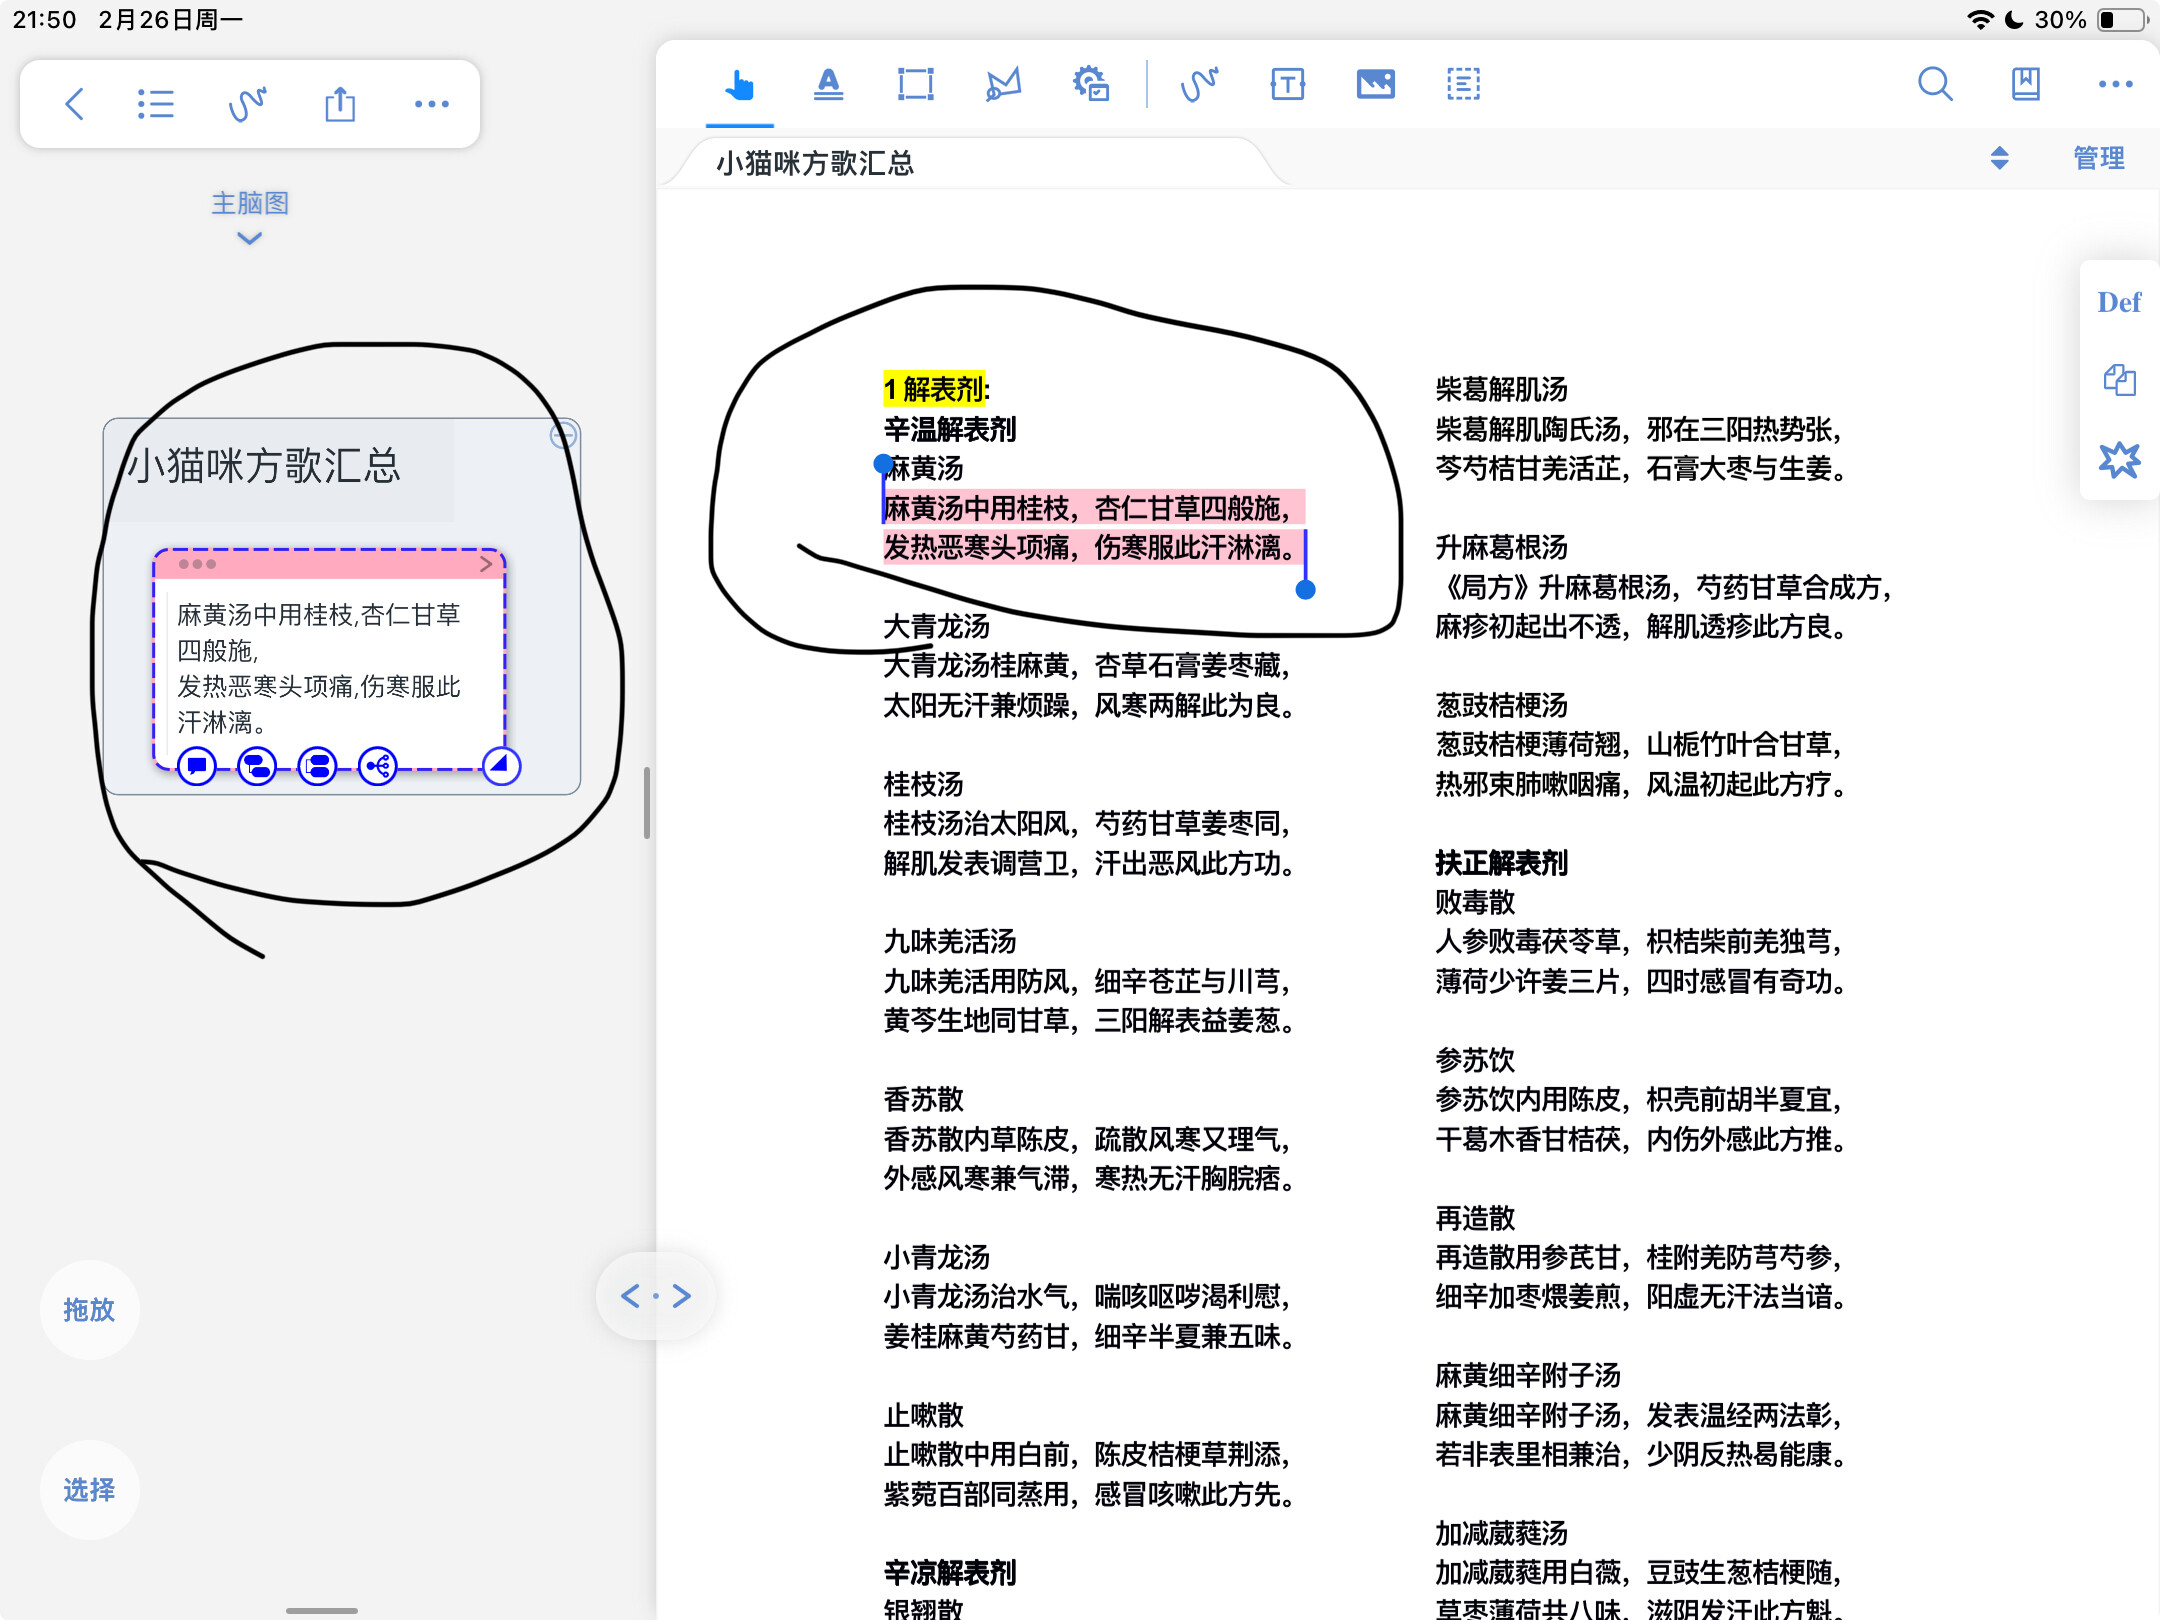Click the up-down sort arrows near 管理
This screenshot has width=2160, height=1620.
(1999, 158)
